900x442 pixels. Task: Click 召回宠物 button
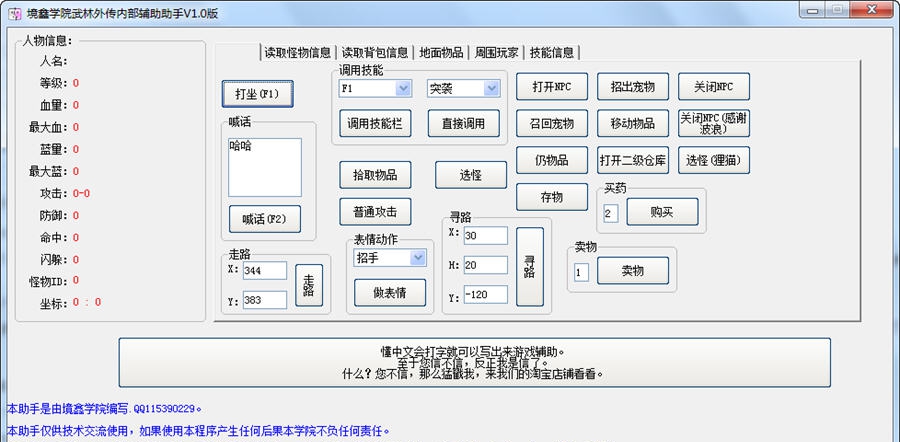[x=552, y=123]
